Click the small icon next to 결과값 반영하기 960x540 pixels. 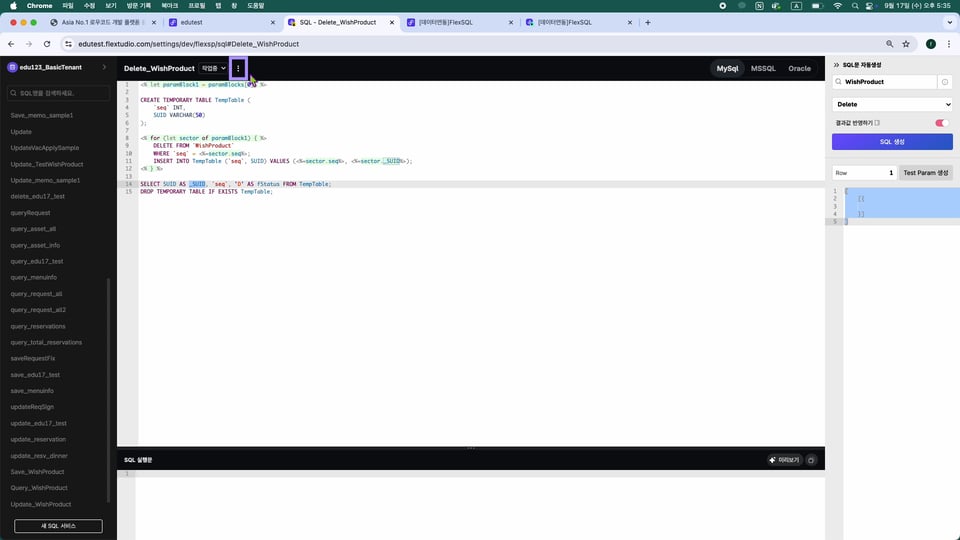click(x=877, y=122)
